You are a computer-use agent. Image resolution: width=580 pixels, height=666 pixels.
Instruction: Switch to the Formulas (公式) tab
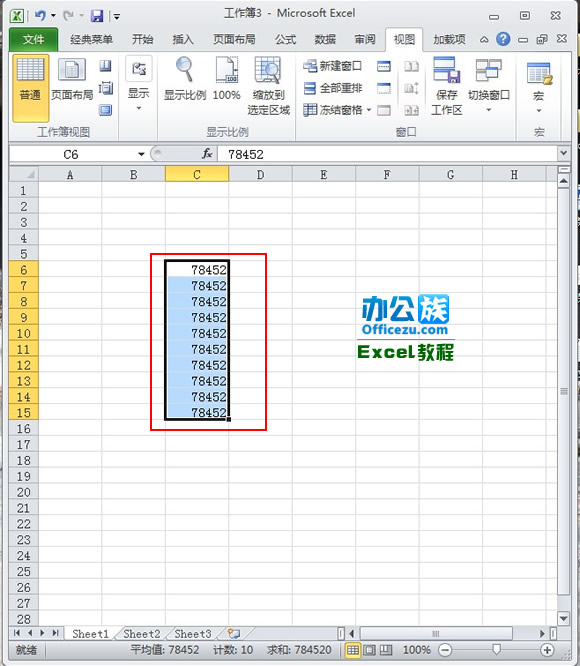(285, 40)
